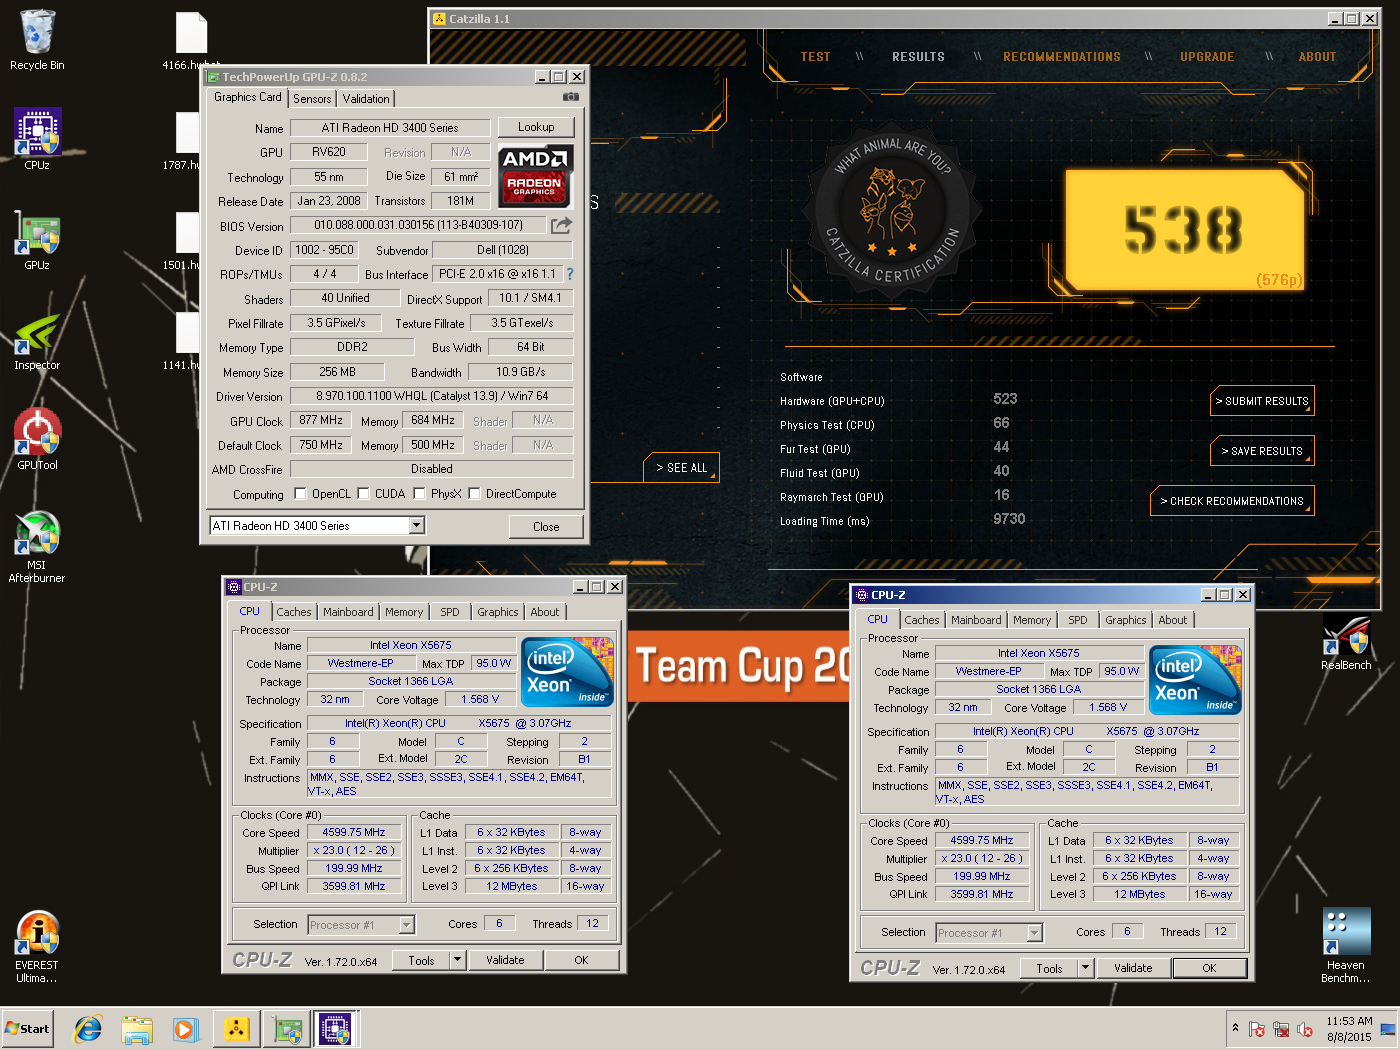Click the Close button in GPU-Z
The image size is (1400, 1050).
pyautogui.click(x=546, y=526)
